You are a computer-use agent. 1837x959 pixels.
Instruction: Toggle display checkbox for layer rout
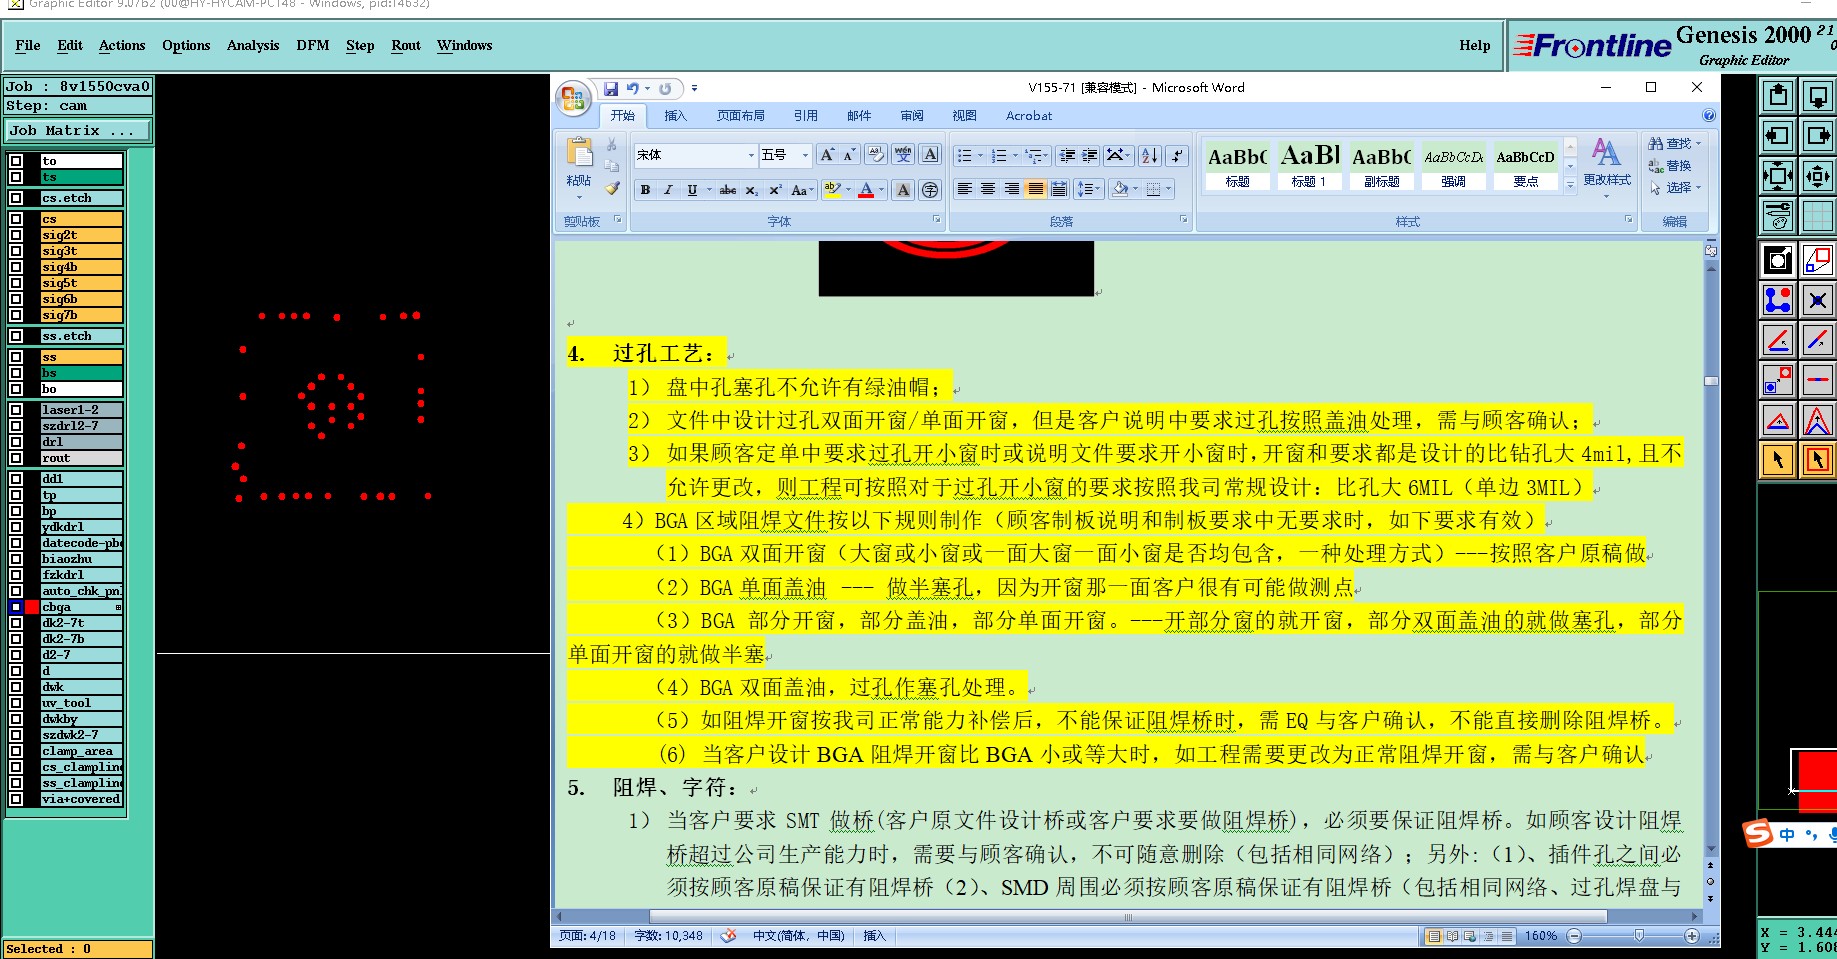pyautogui.click(x=16, y=458)
